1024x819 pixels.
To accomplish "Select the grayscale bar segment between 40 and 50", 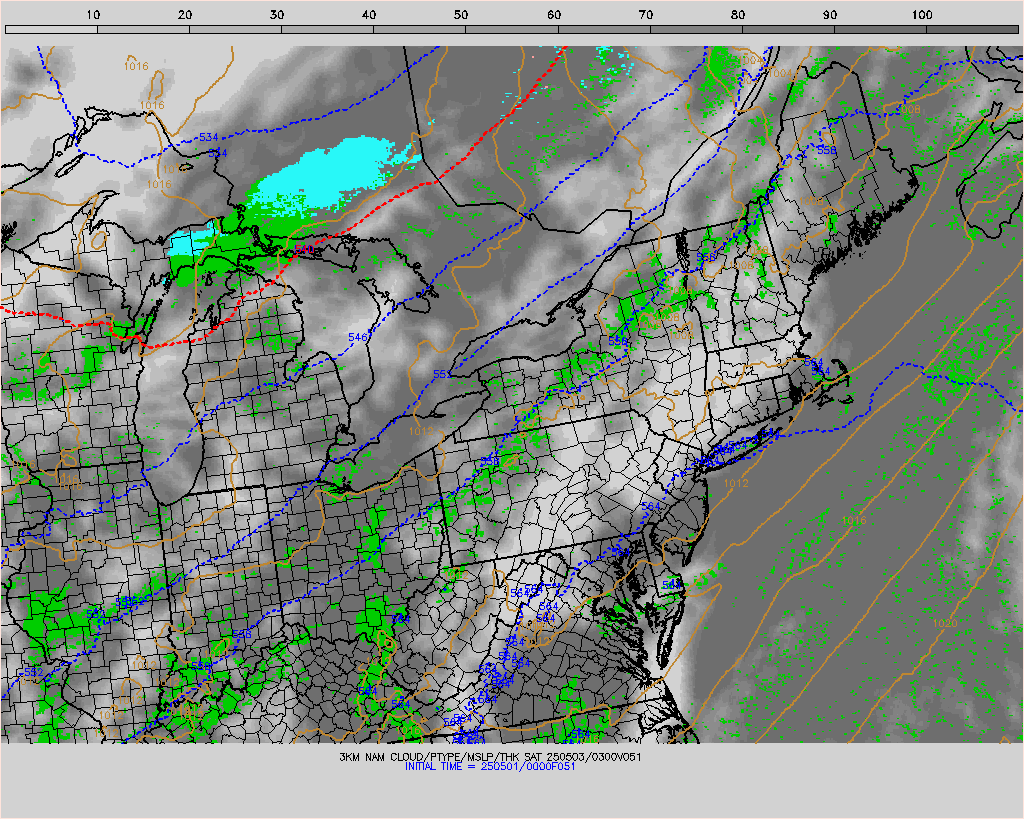I will click(x=419, y=29).
